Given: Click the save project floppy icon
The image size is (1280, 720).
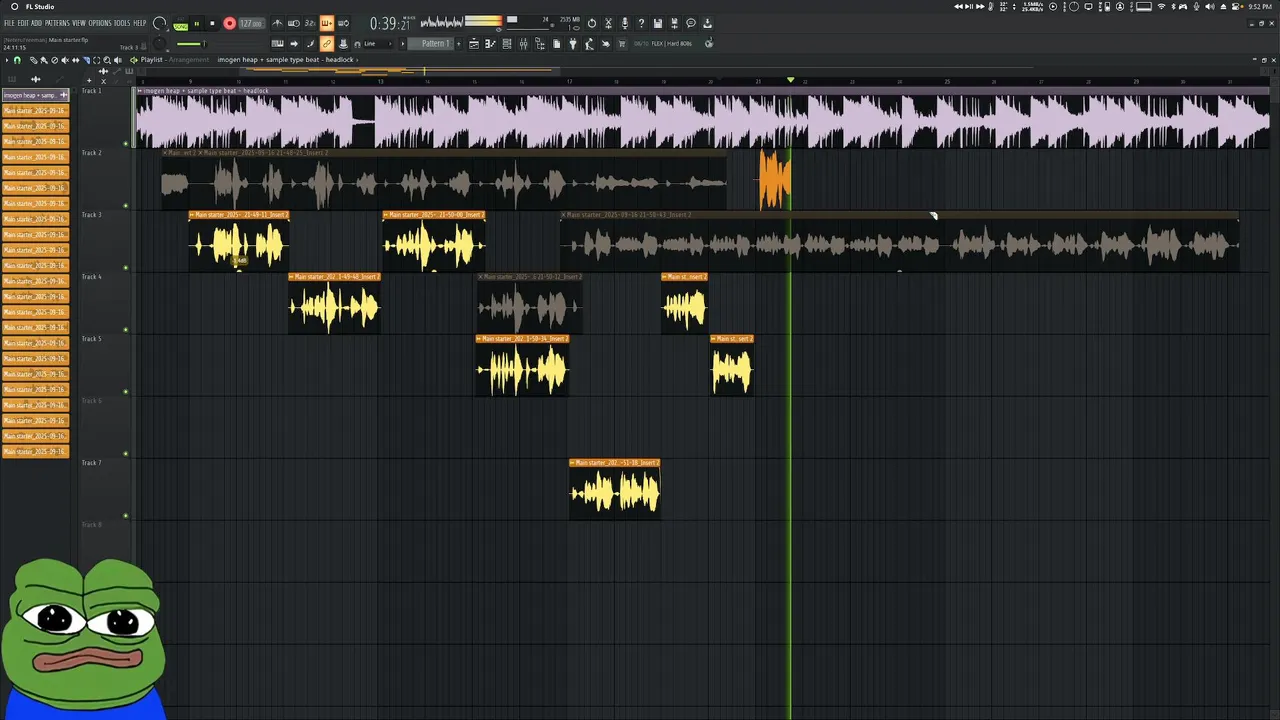Looking at the screenshot, I should (658, 23).
